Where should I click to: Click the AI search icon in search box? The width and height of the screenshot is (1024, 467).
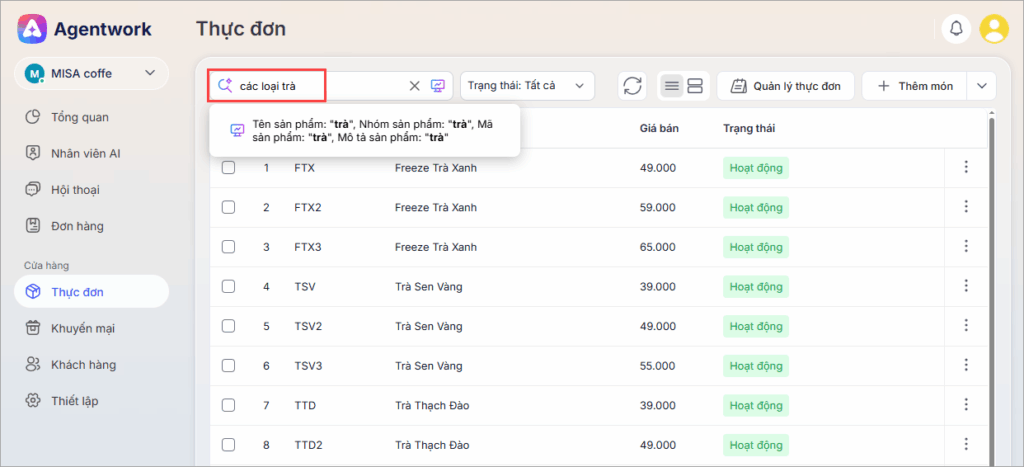(437, 86)
